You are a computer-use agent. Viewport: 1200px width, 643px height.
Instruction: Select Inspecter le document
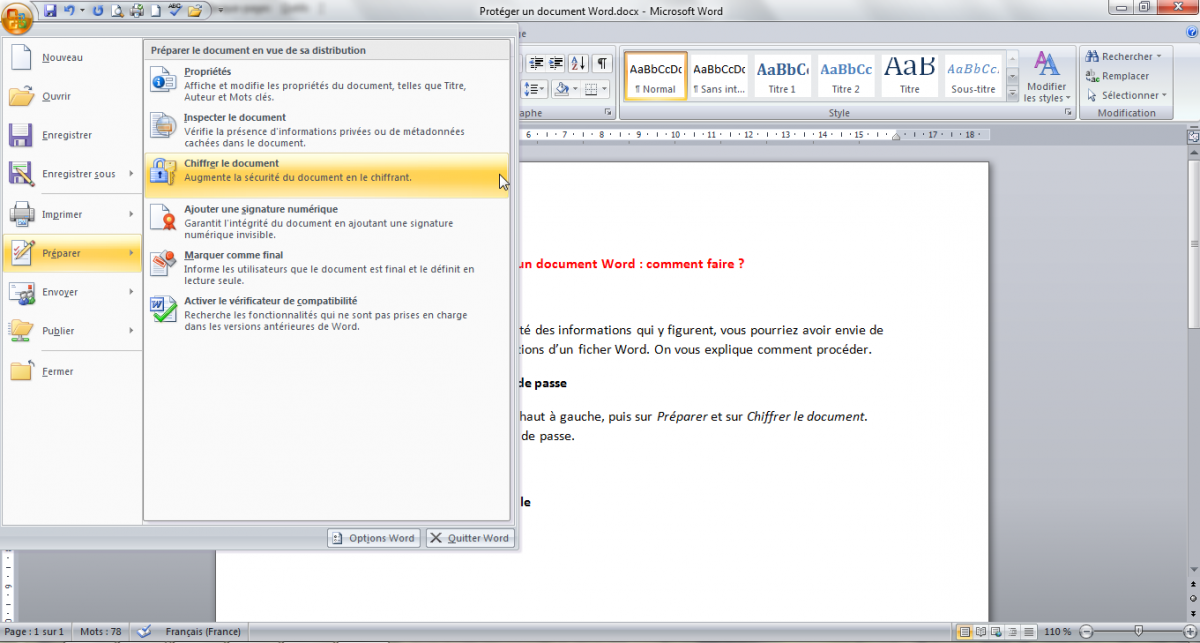[x=327, y=130]
